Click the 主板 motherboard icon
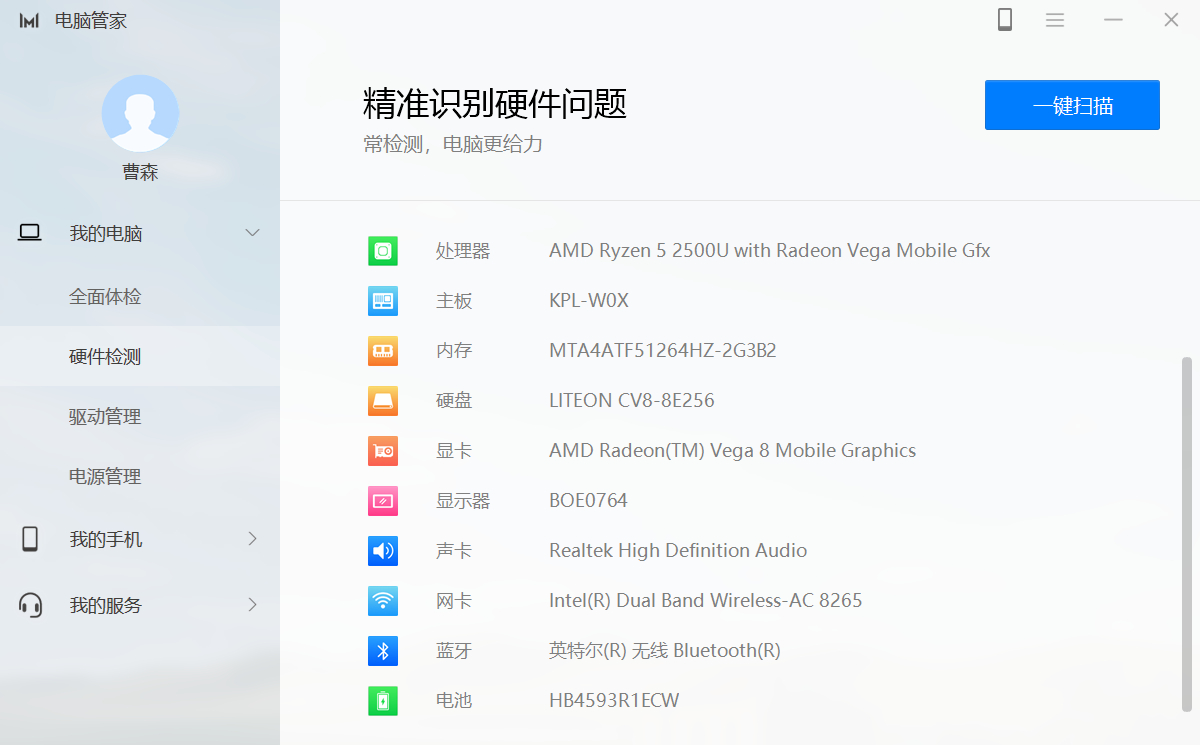Image resolution: width=1200 pixels, height=745 pixels. (x=383, y=301)
